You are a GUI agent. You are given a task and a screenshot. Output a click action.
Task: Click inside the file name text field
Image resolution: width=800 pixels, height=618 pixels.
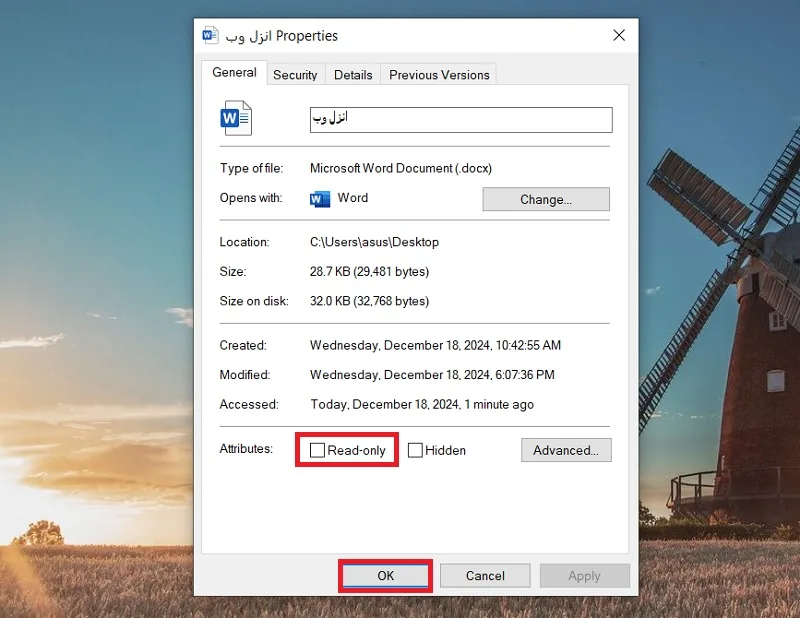point(461,120)
